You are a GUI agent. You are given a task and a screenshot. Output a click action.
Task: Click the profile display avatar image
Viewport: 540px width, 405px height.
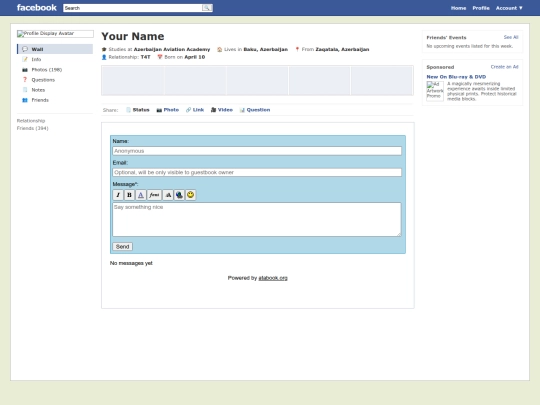tap(55, 33)
